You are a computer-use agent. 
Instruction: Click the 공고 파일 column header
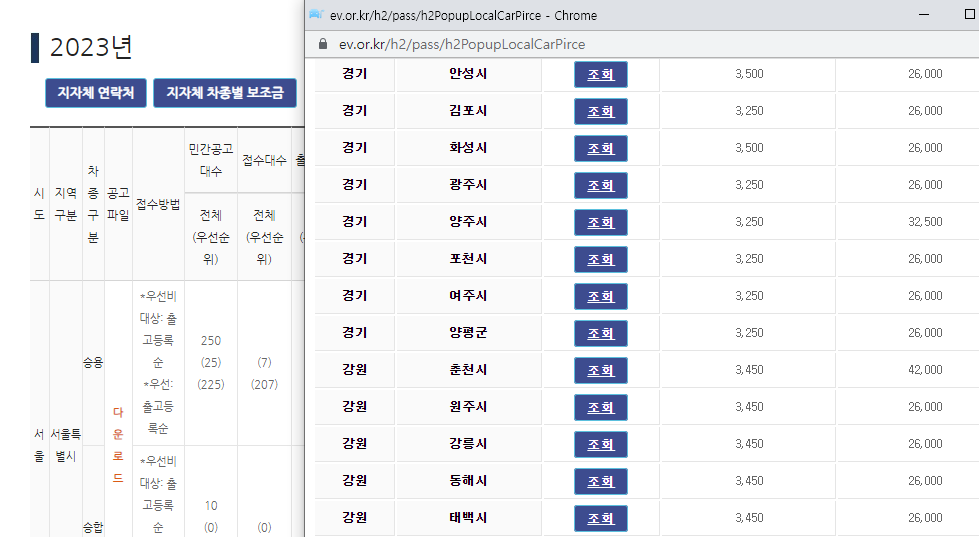coord(118,204)
